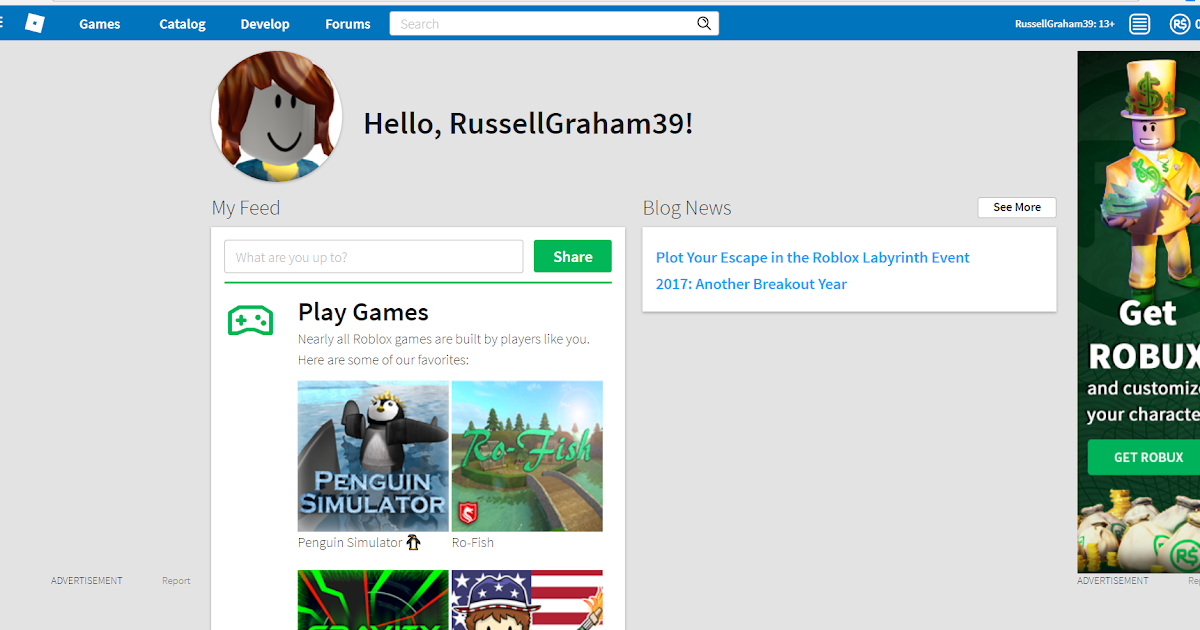Open the green laser game thumbnail
1200x630 pixels.
click(x=373, y=600)
